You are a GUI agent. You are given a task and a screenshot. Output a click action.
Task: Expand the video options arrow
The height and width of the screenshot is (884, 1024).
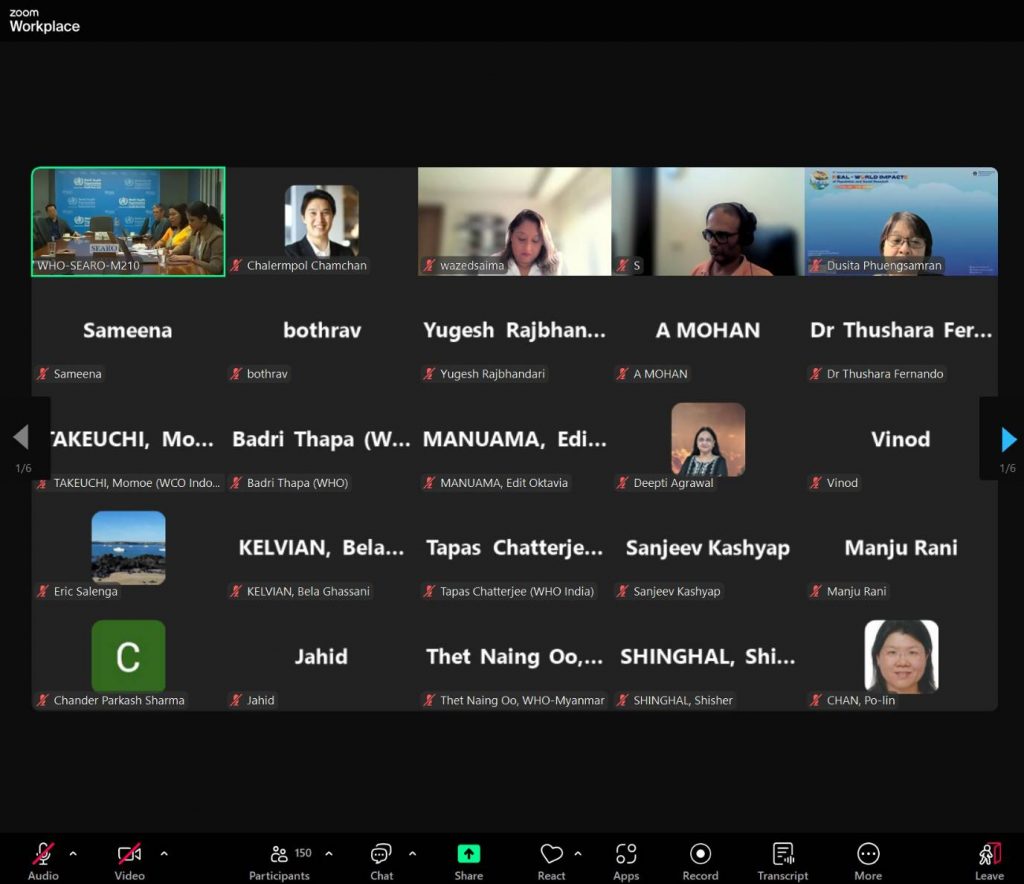point(164,854)
